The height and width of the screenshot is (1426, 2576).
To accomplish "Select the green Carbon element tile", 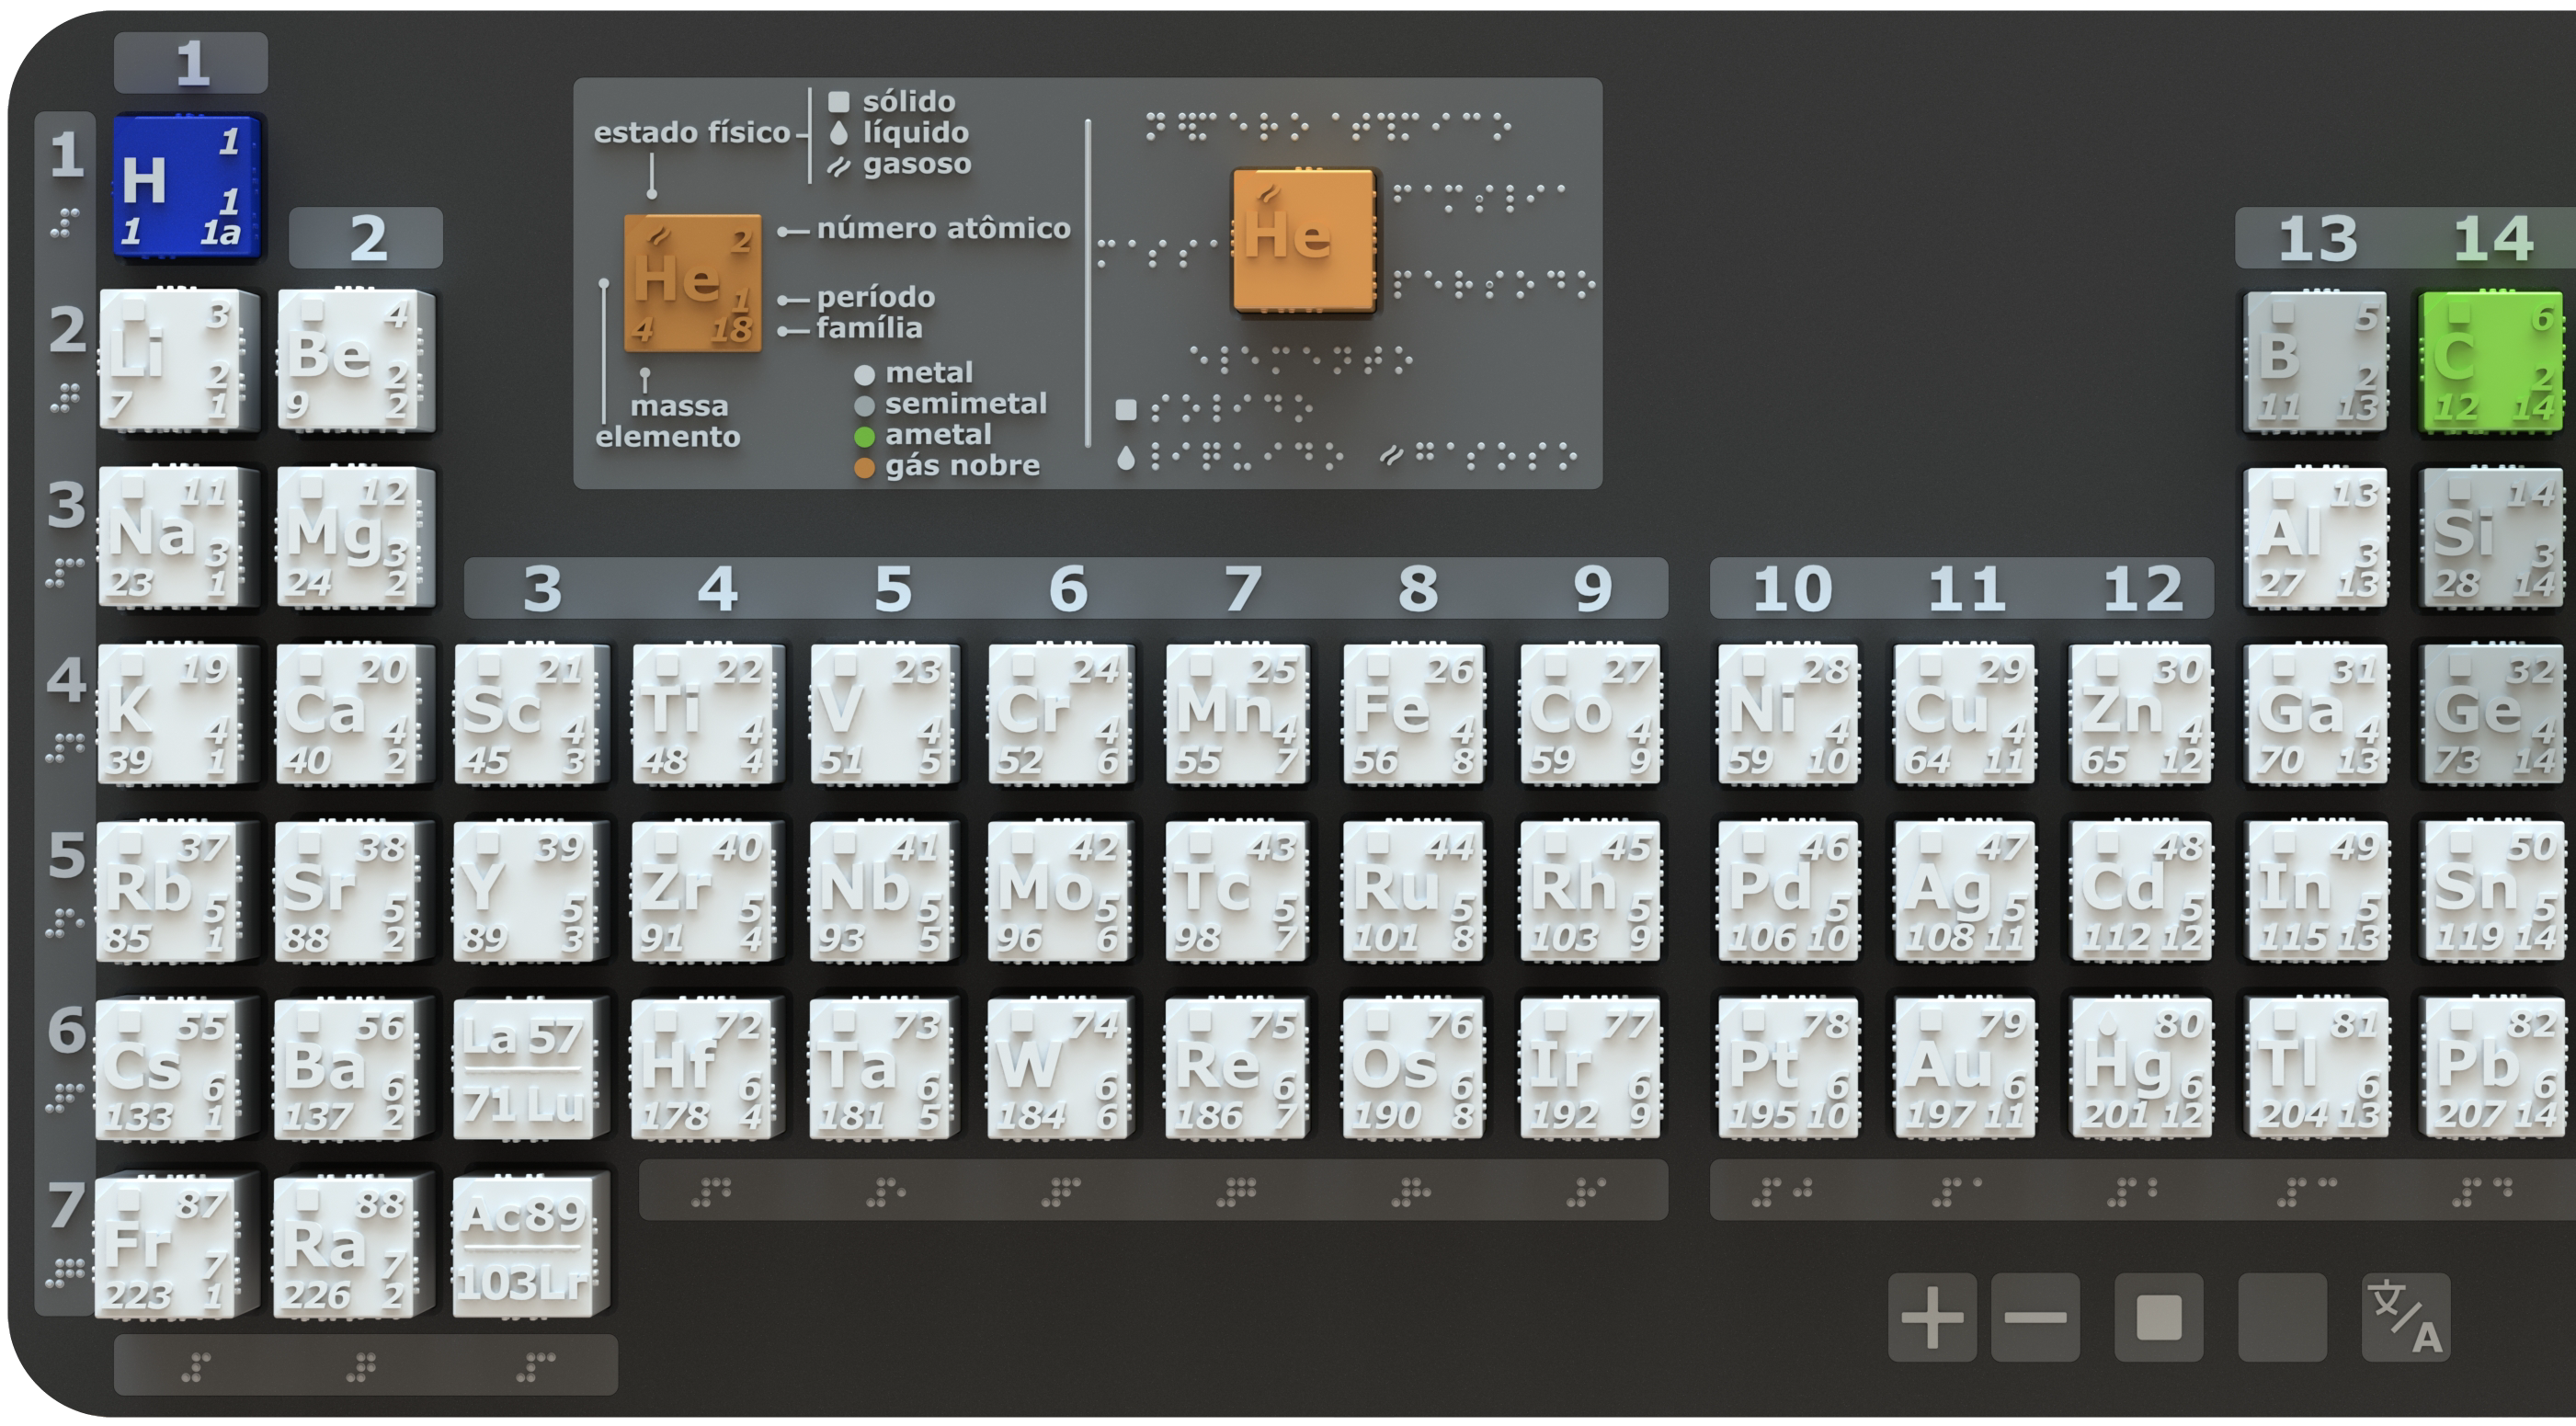I will point(2490,362).
